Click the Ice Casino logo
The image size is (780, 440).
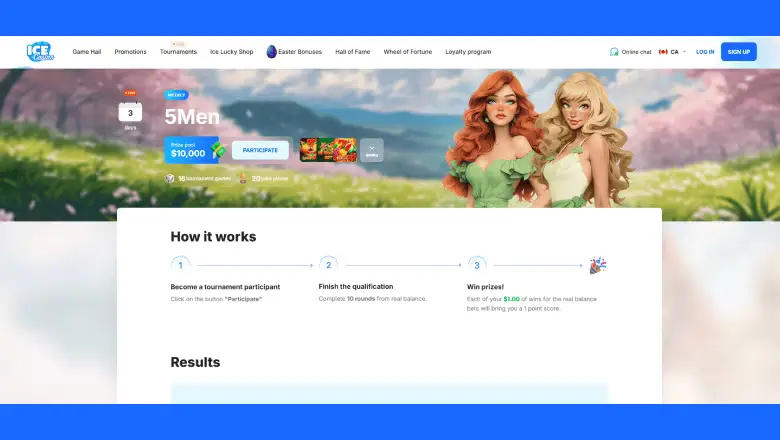[x=40, y=51]
